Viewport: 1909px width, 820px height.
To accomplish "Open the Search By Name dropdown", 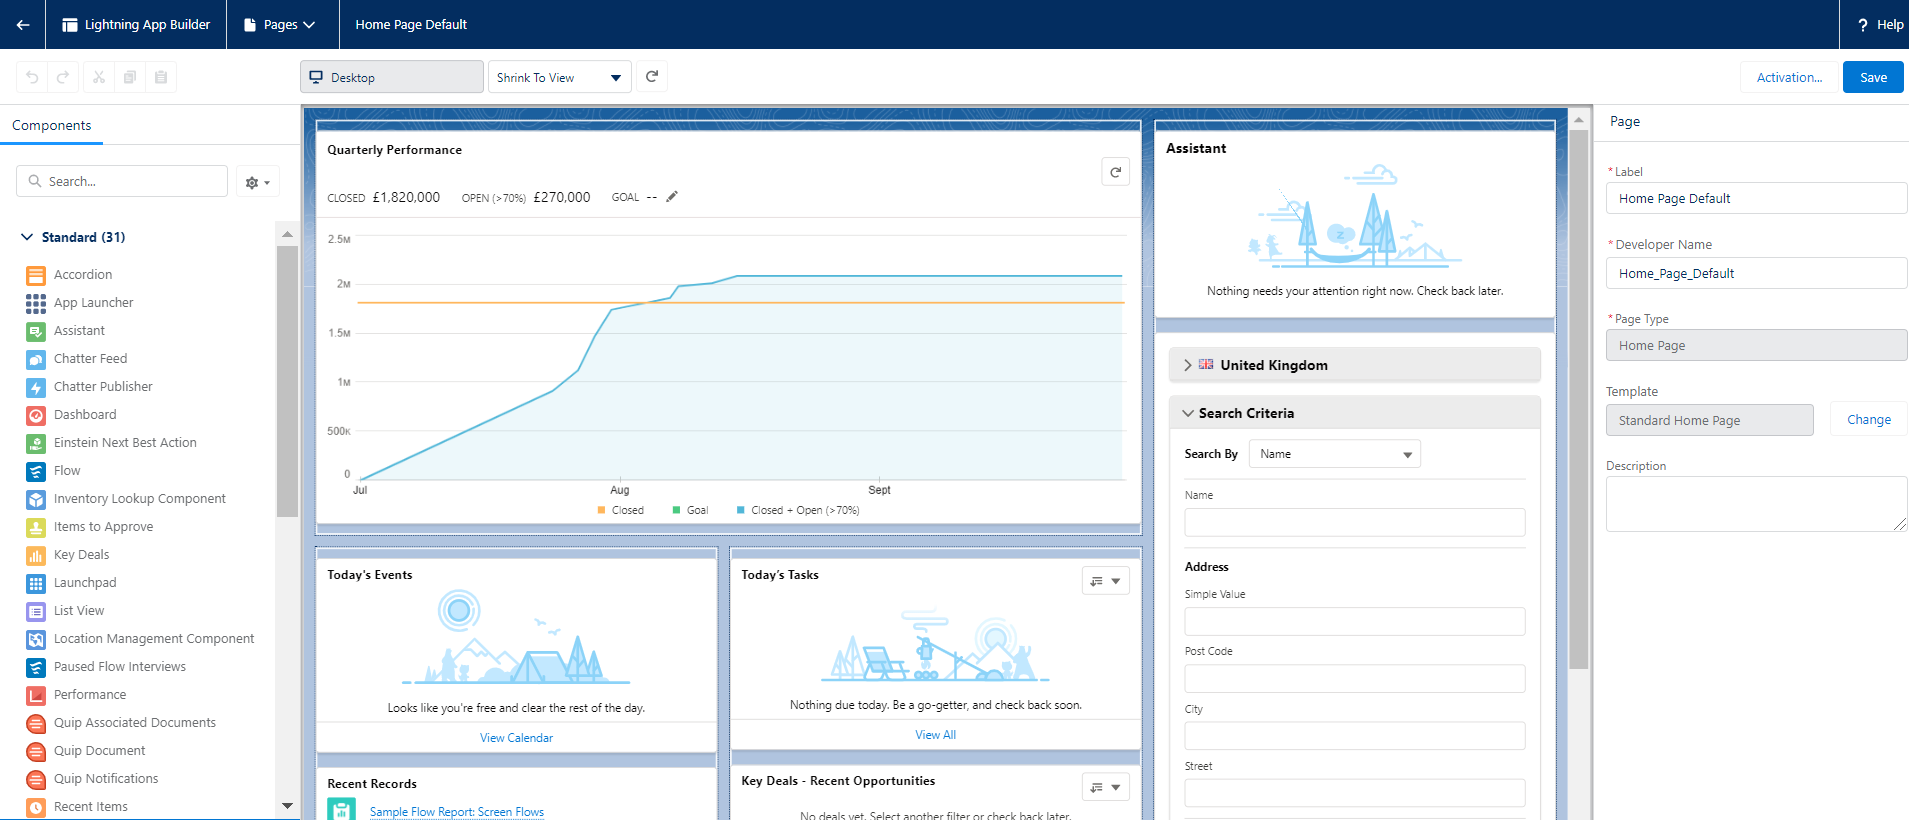I will point(1334,454).
